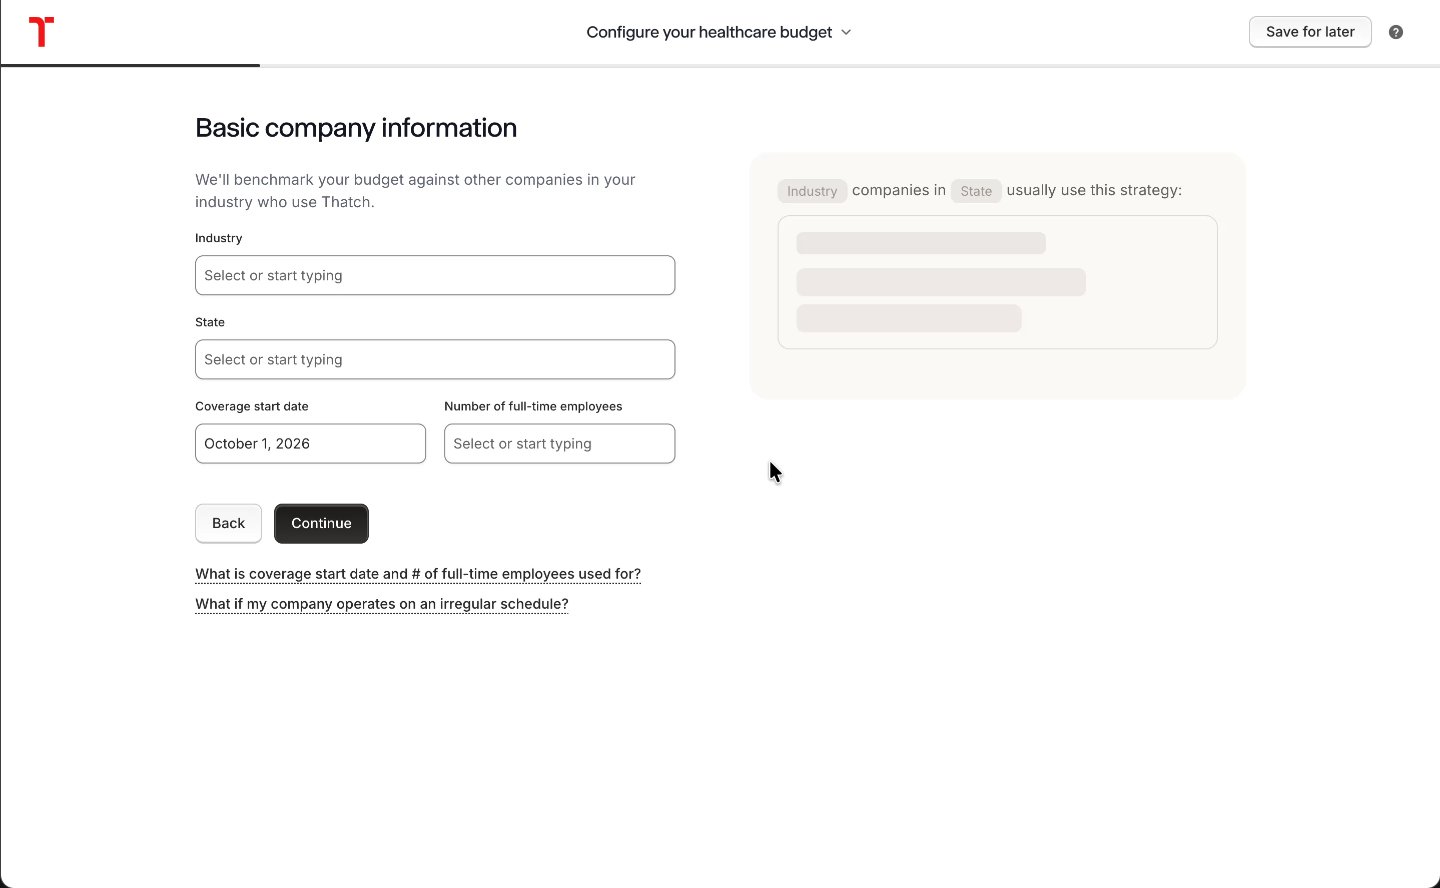Click the State placeholder chip in preview
This screenshot has width=1440, height=888.
tap(976, 191)
